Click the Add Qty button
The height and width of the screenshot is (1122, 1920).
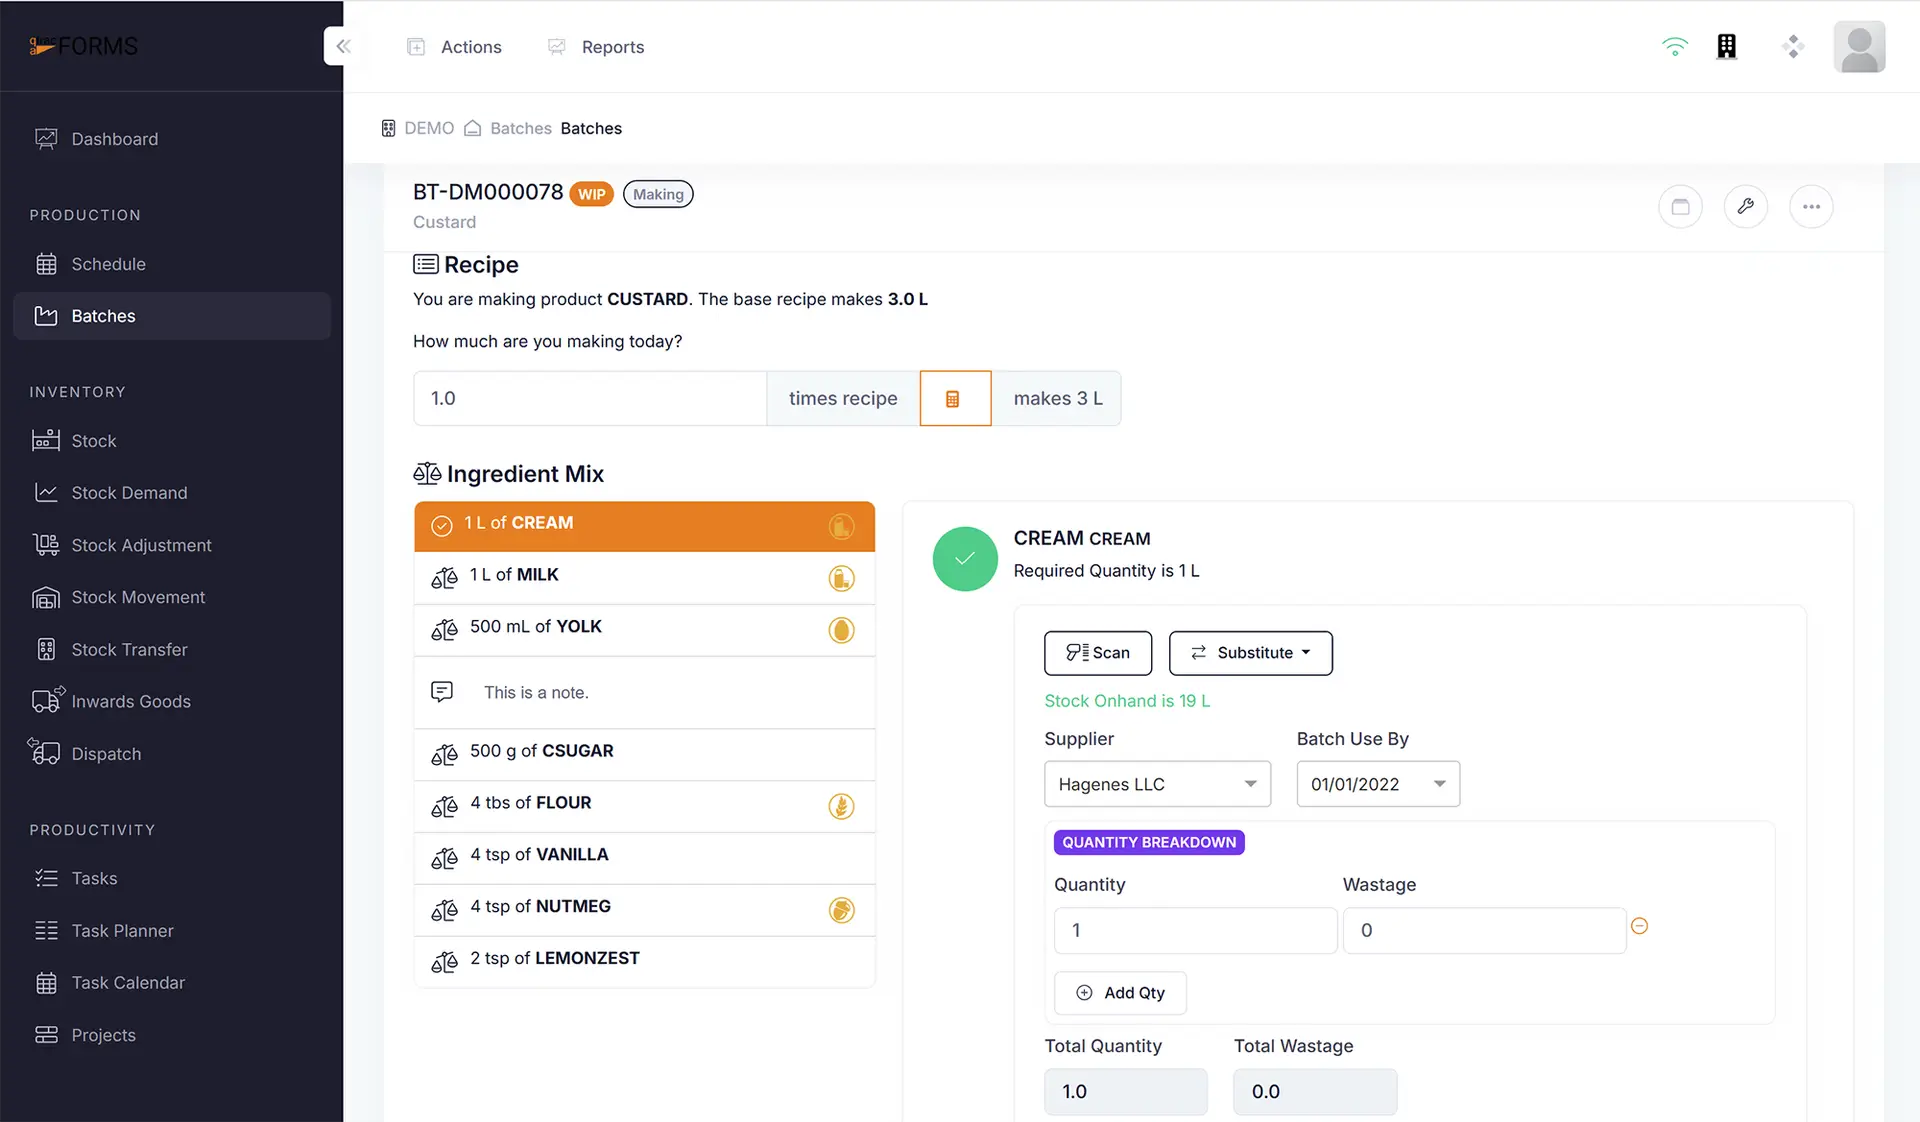coord(1120,993)
